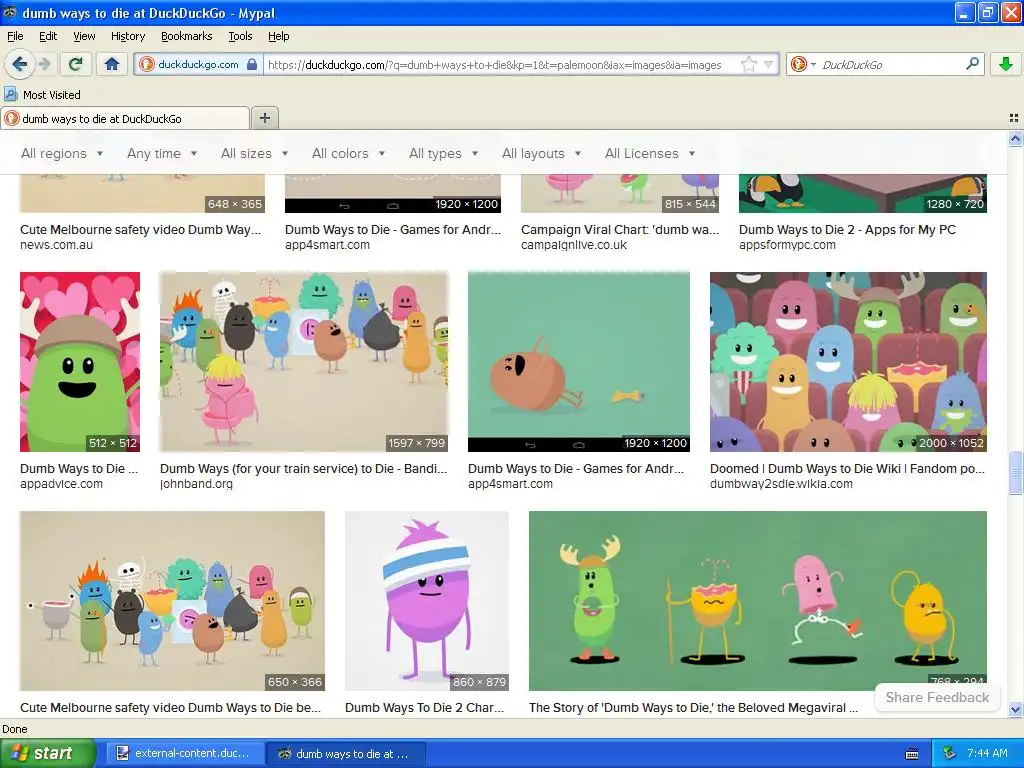The height and width of the screenshot is (768, 1024).
Task: Click the system tray notification icon
Action: pos(950,753)
